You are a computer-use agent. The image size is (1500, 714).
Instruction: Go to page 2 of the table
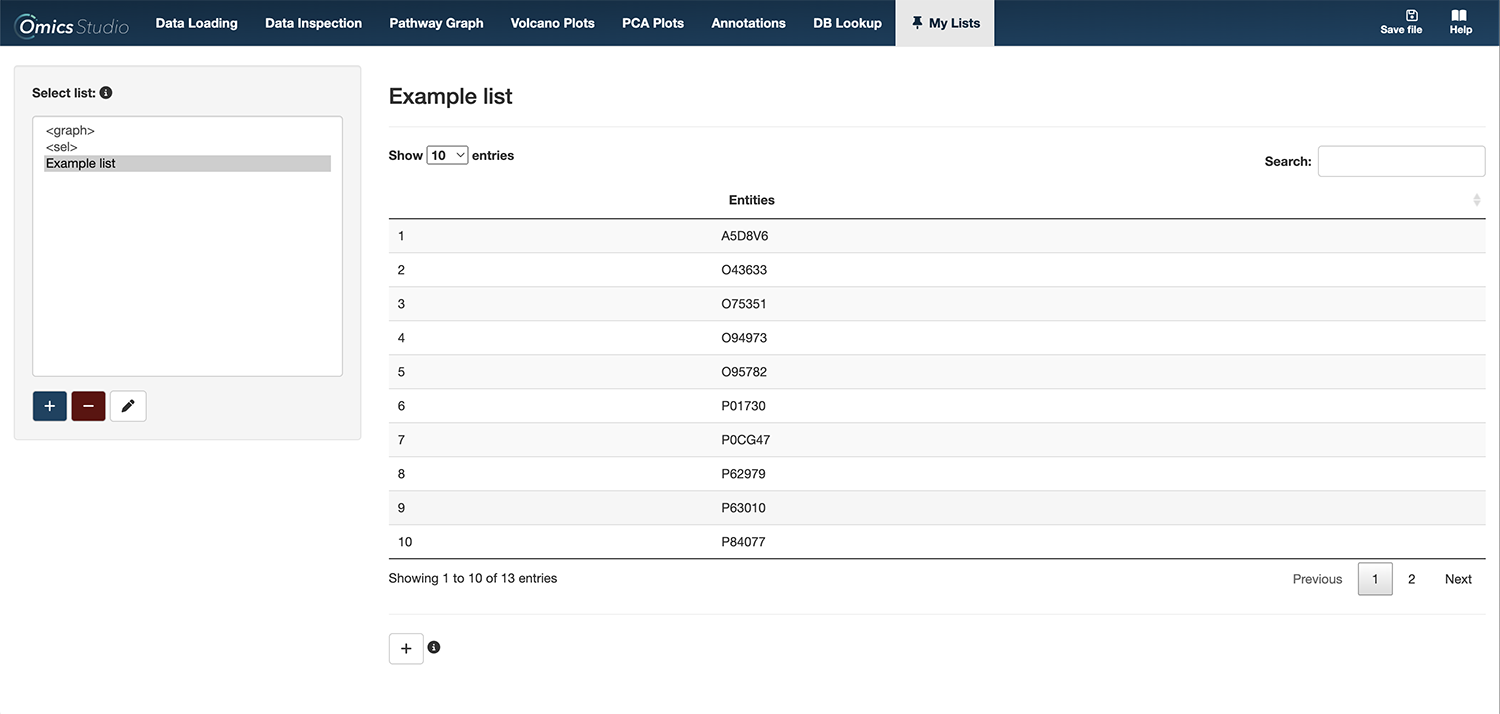1411,579
